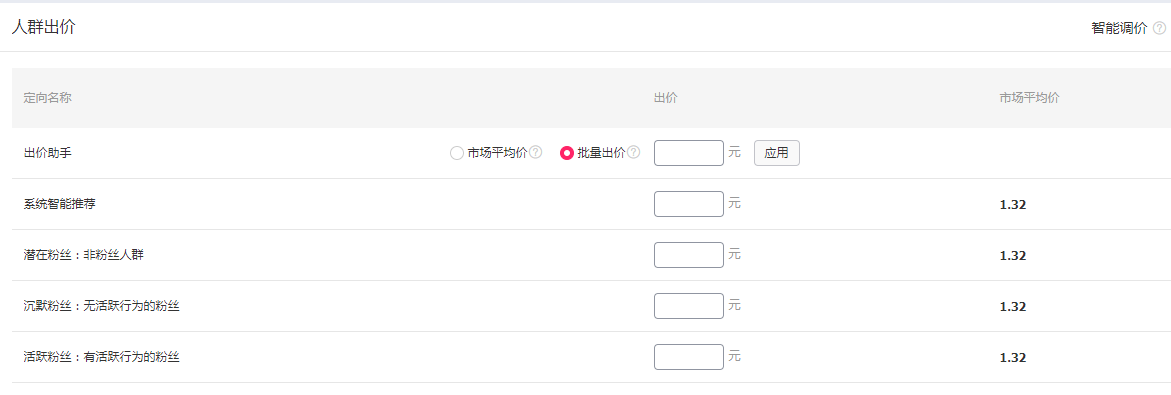This screenshot has width=1171, height=395.
Task: Click the 市场平均价 column header
Action: (1029, 98)
